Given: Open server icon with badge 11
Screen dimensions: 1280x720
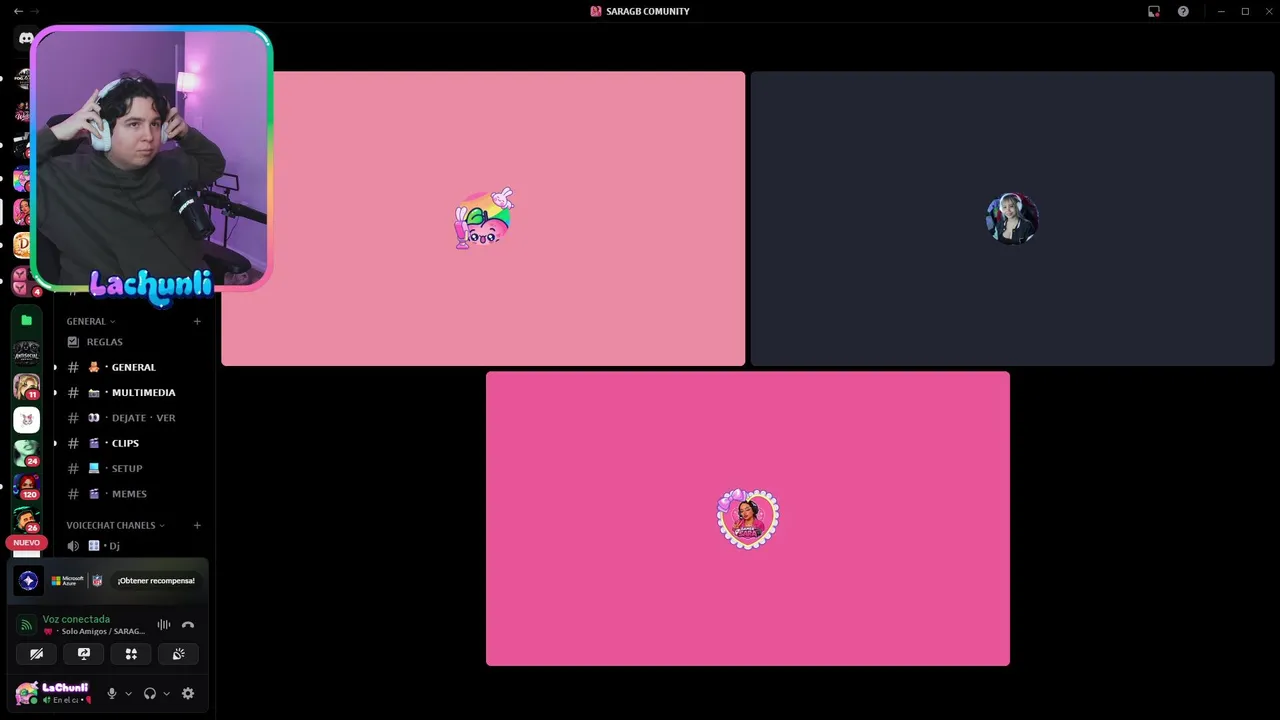Looking at the screenshot, I should tap(26, 386).
